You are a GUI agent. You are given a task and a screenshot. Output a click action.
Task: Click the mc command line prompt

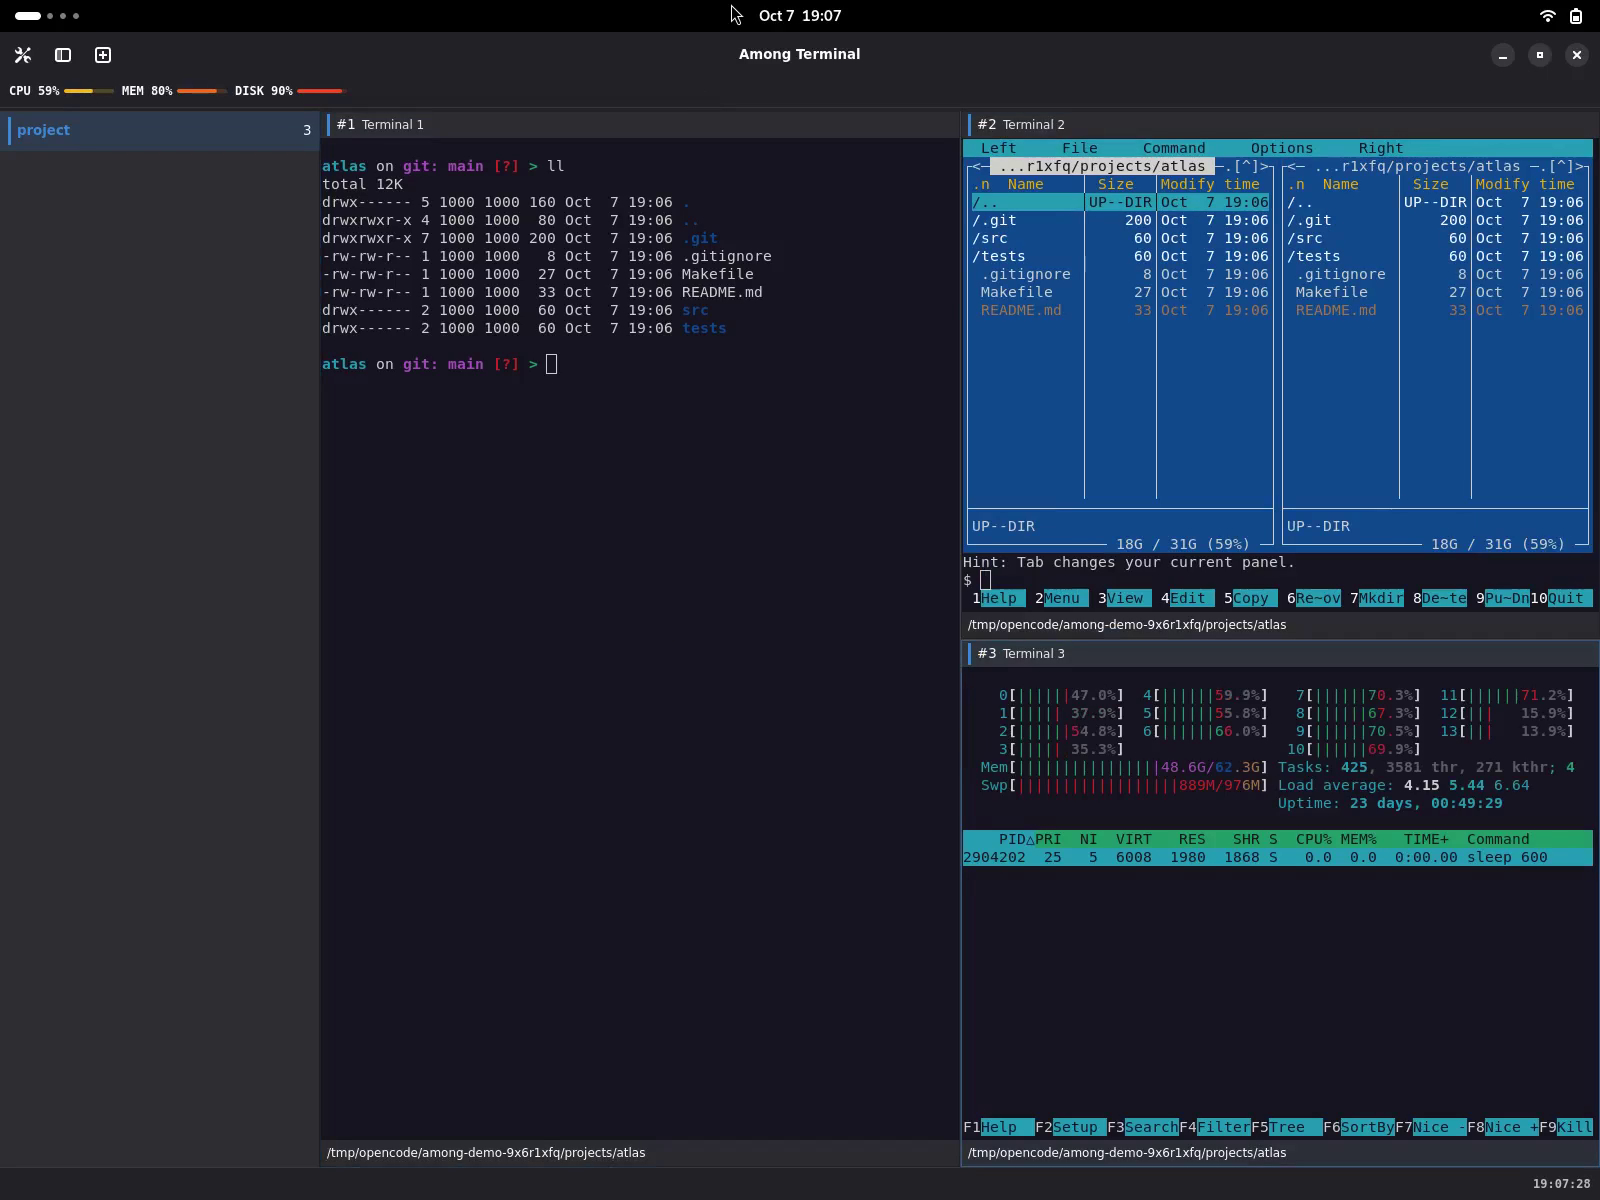pyautogui.click(x=986, y=580)
